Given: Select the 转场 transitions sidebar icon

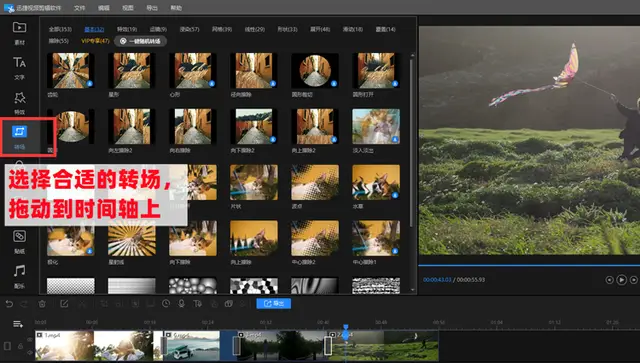Looking at the screenshot, I should coord(19,136).
